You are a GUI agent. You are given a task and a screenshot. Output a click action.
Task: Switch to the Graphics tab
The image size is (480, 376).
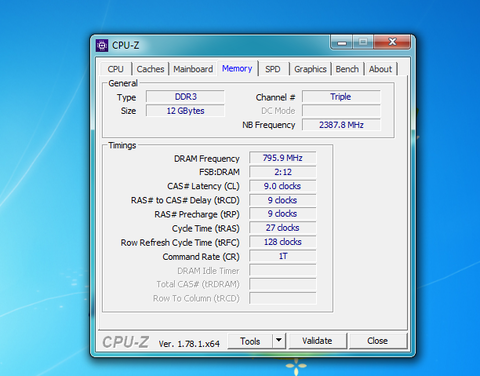point(310,69)
